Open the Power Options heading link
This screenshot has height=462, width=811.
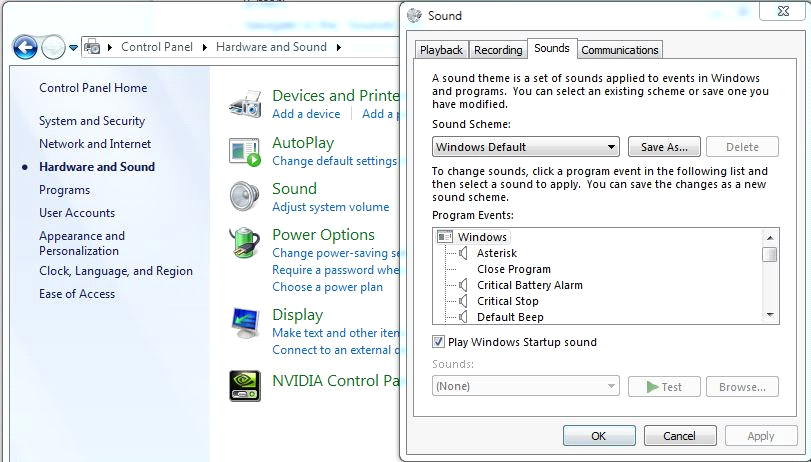[323, 235]
